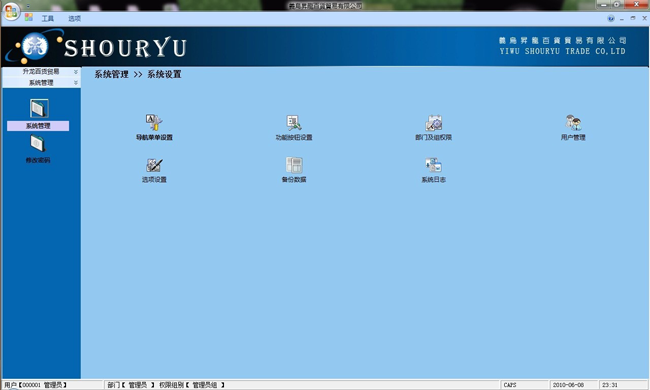Select the 系统管理 sidebar icon
Screen dimensions: 650x390
(39, 108)
